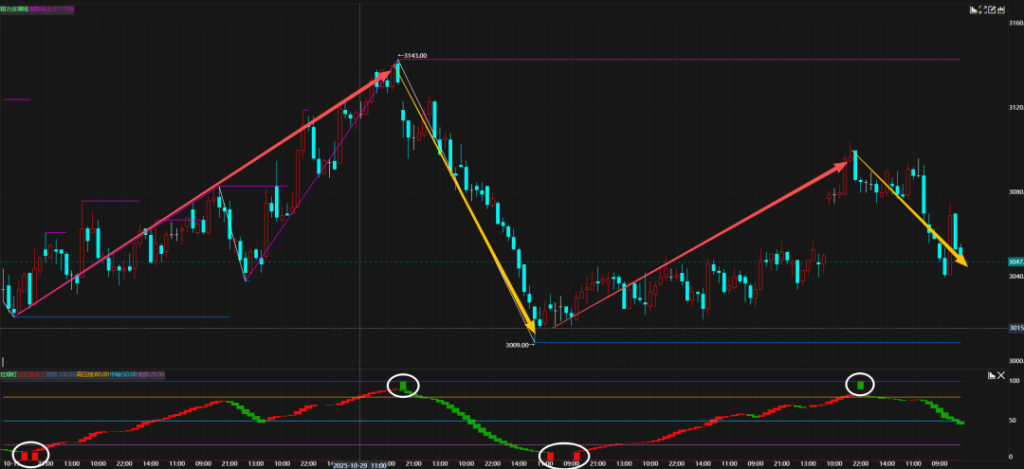Click the 100 level on the oscillator axis

1013,381
